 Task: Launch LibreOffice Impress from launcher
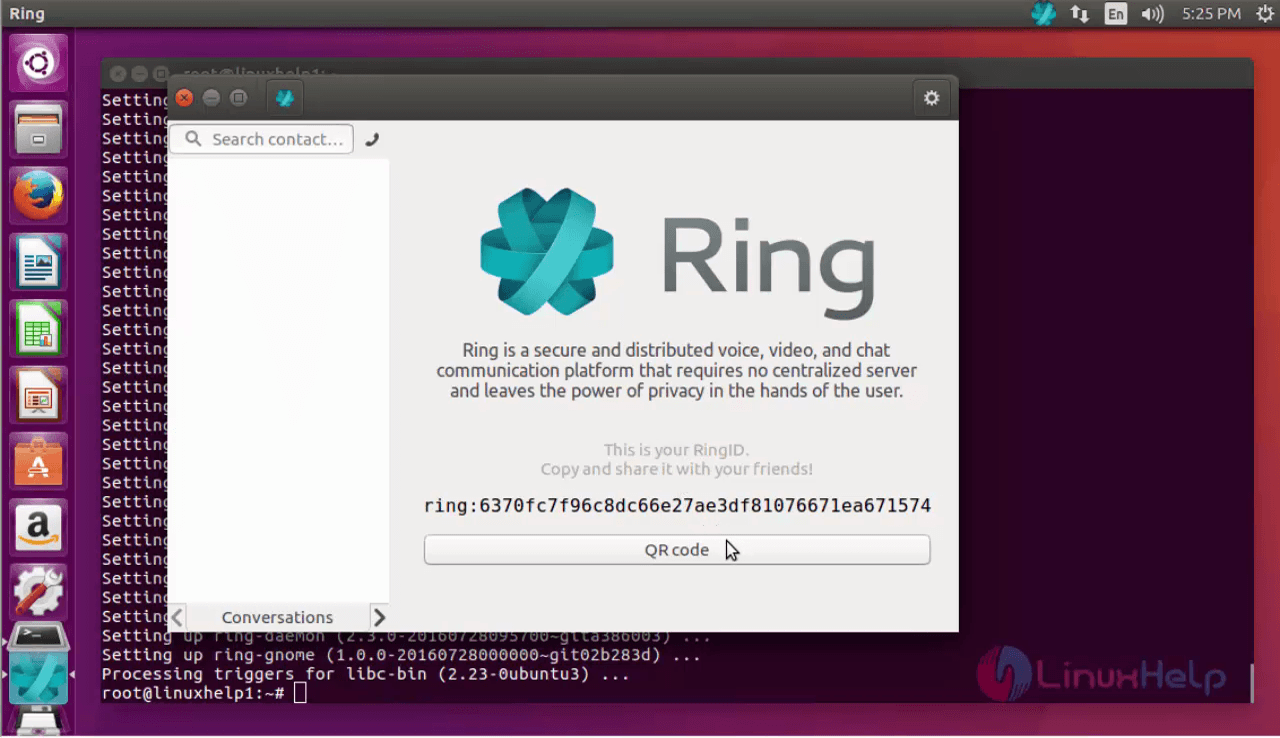[38, 395]
